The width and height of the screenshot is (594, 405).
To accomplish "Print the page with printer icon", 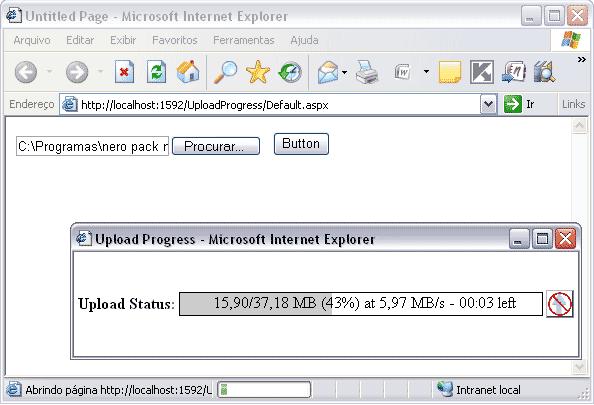I will (366, 72).
